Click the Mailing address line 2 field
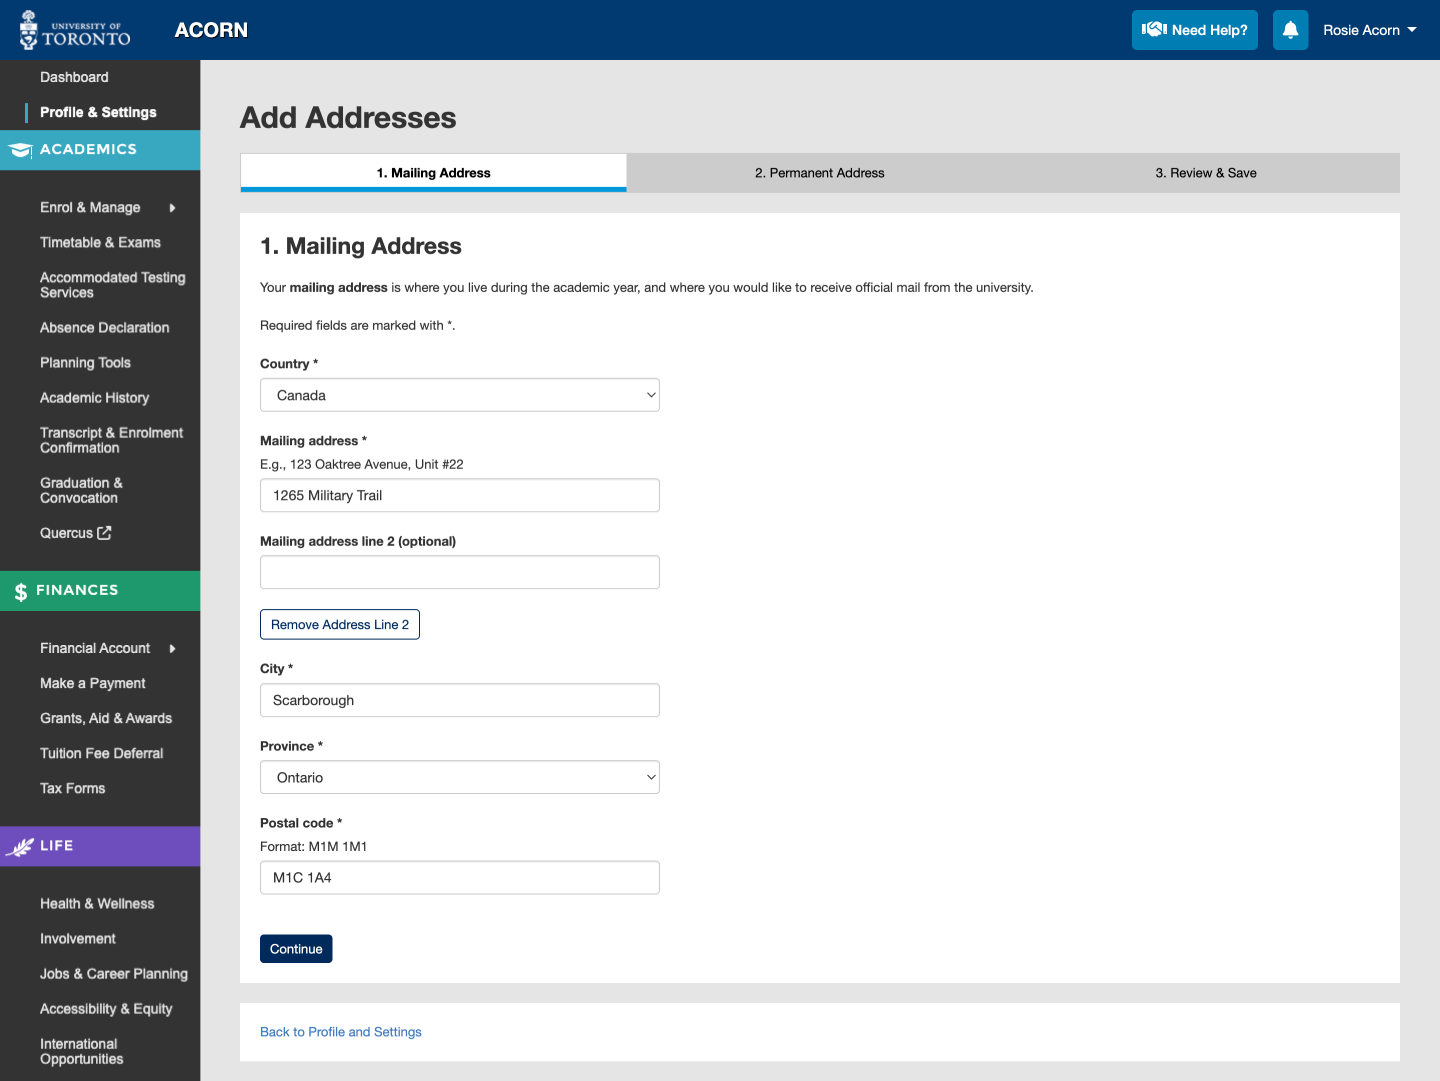1440x1081 pixels. [x=460, y=572]
